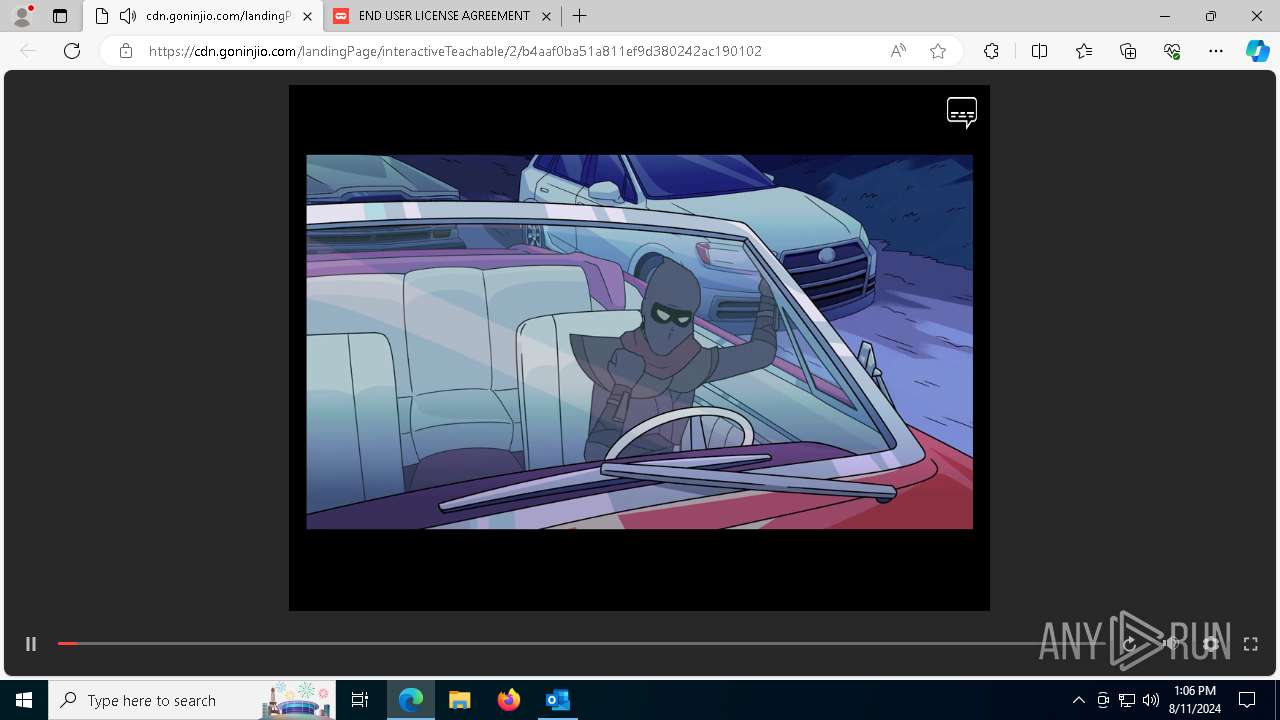Open Windows Start menu
Image resolution: width=1280 pixels, height=720 pixels.
pos(24,700)
